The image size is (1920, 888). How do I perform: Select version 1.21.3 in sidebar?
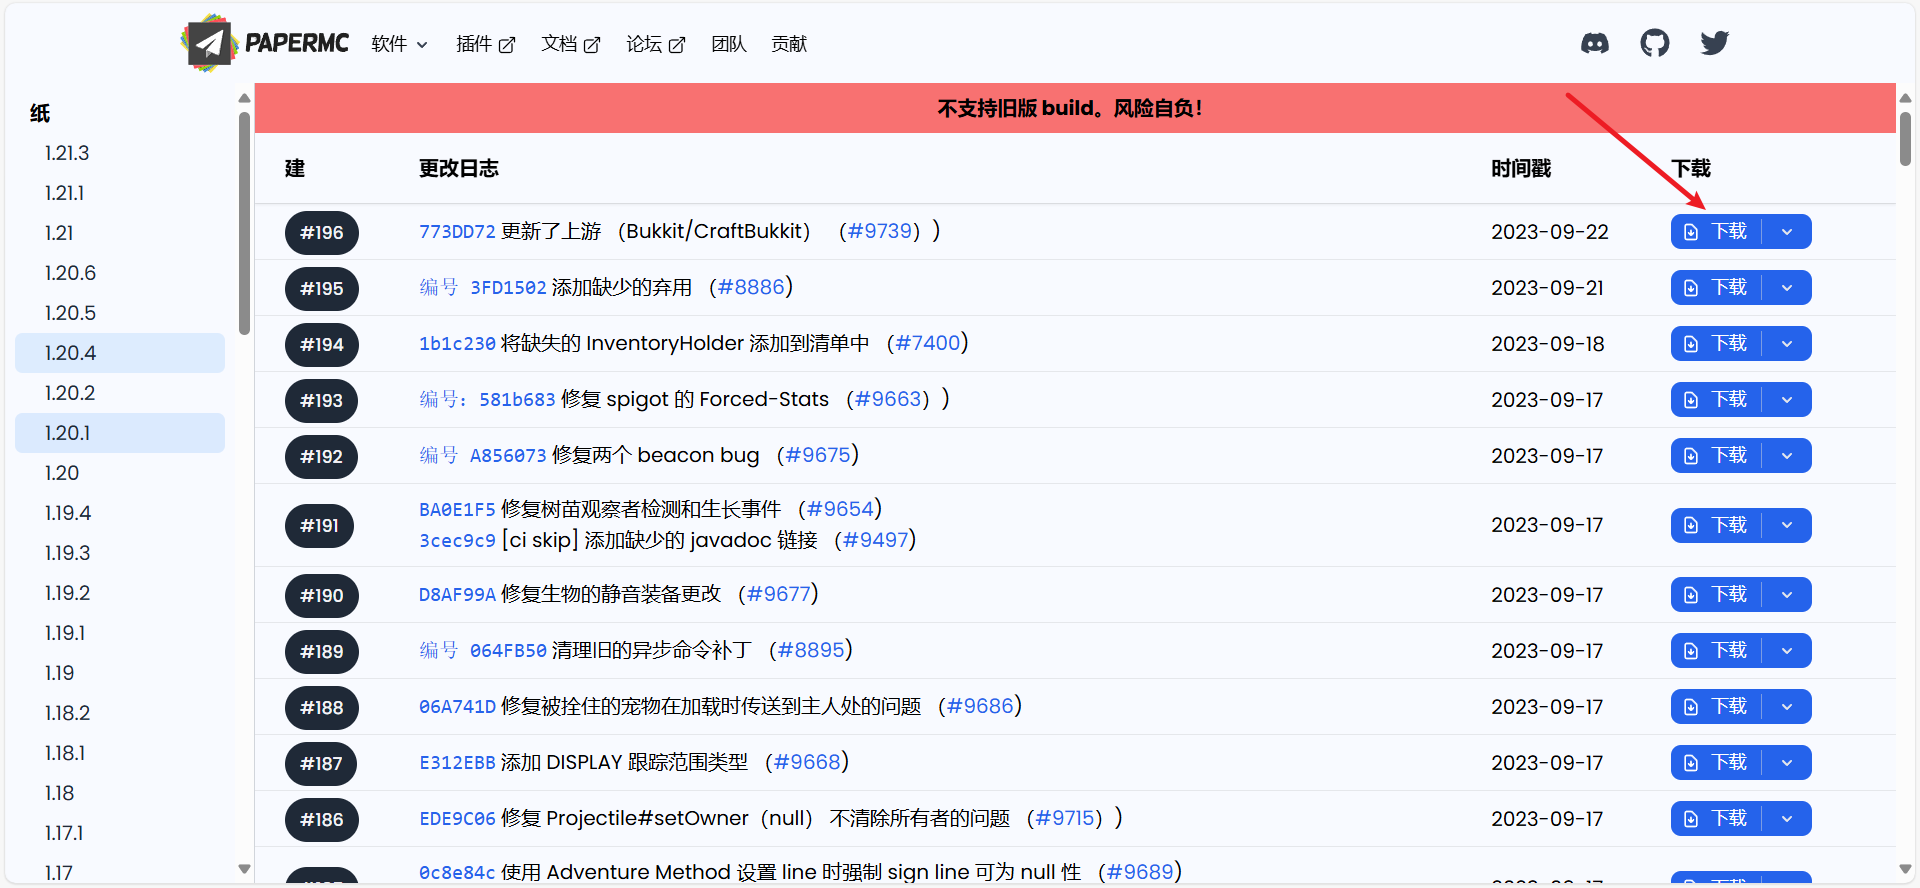pyautogui.click(x=67, y=153)
